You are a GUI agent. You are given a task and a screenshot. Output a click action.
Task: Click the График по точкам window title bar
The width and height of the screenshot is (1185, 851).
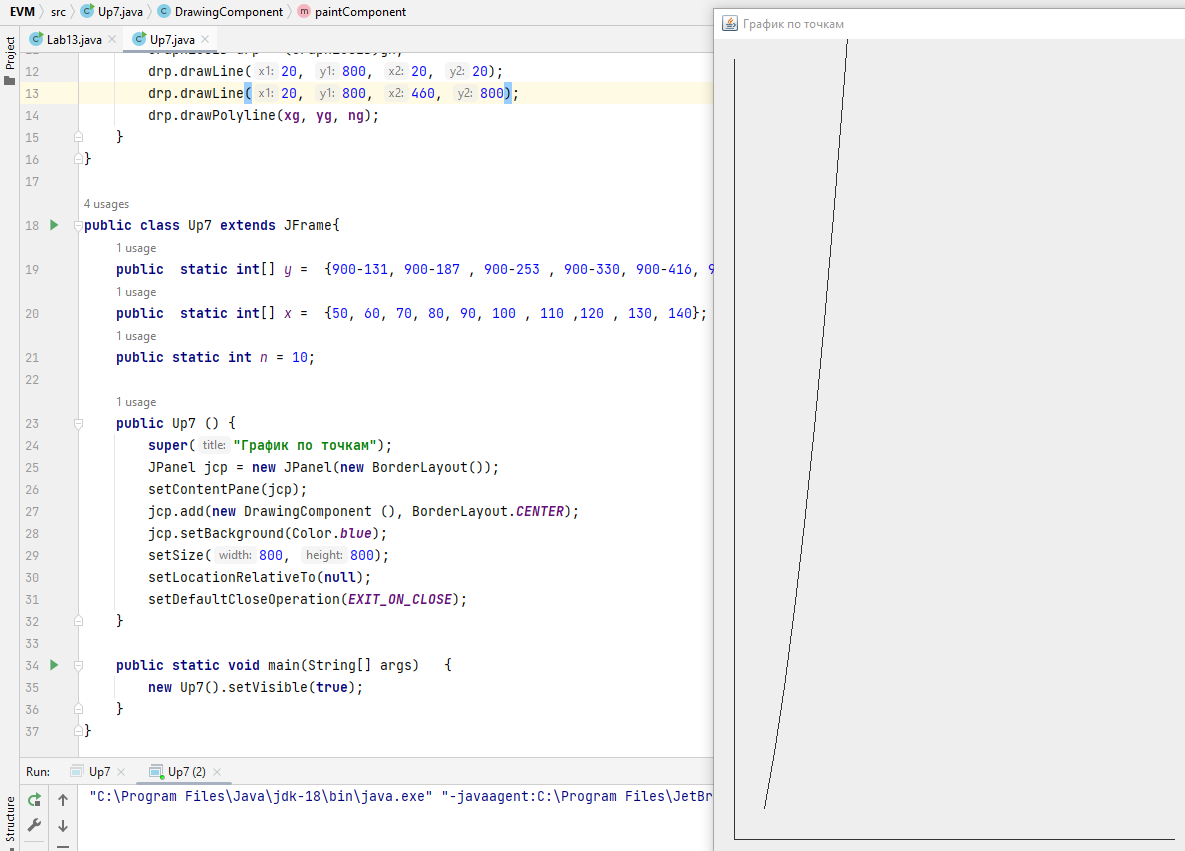pyautogui.click(x=949, y=23)
